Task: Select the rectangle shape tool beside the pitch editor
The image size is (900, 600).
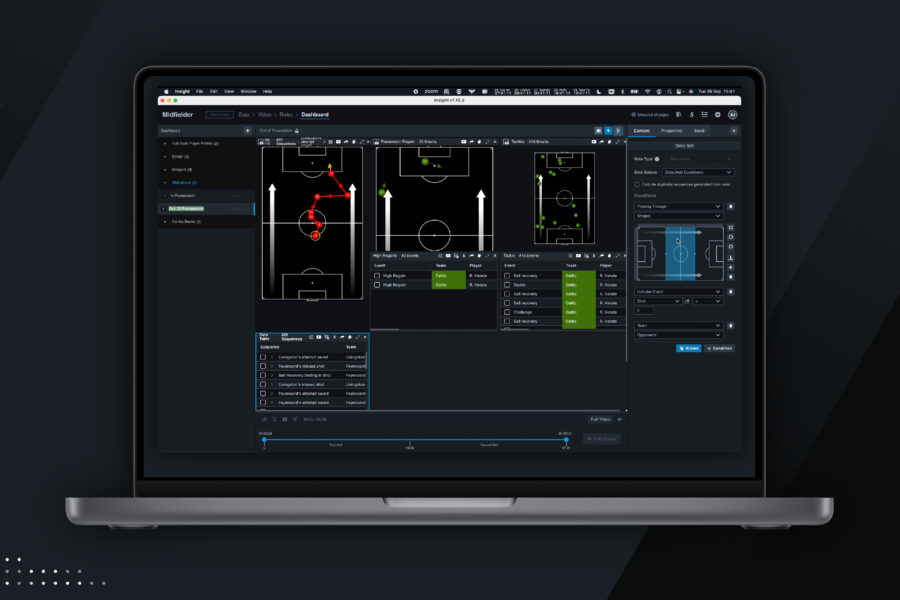Action: pos(730,225)
